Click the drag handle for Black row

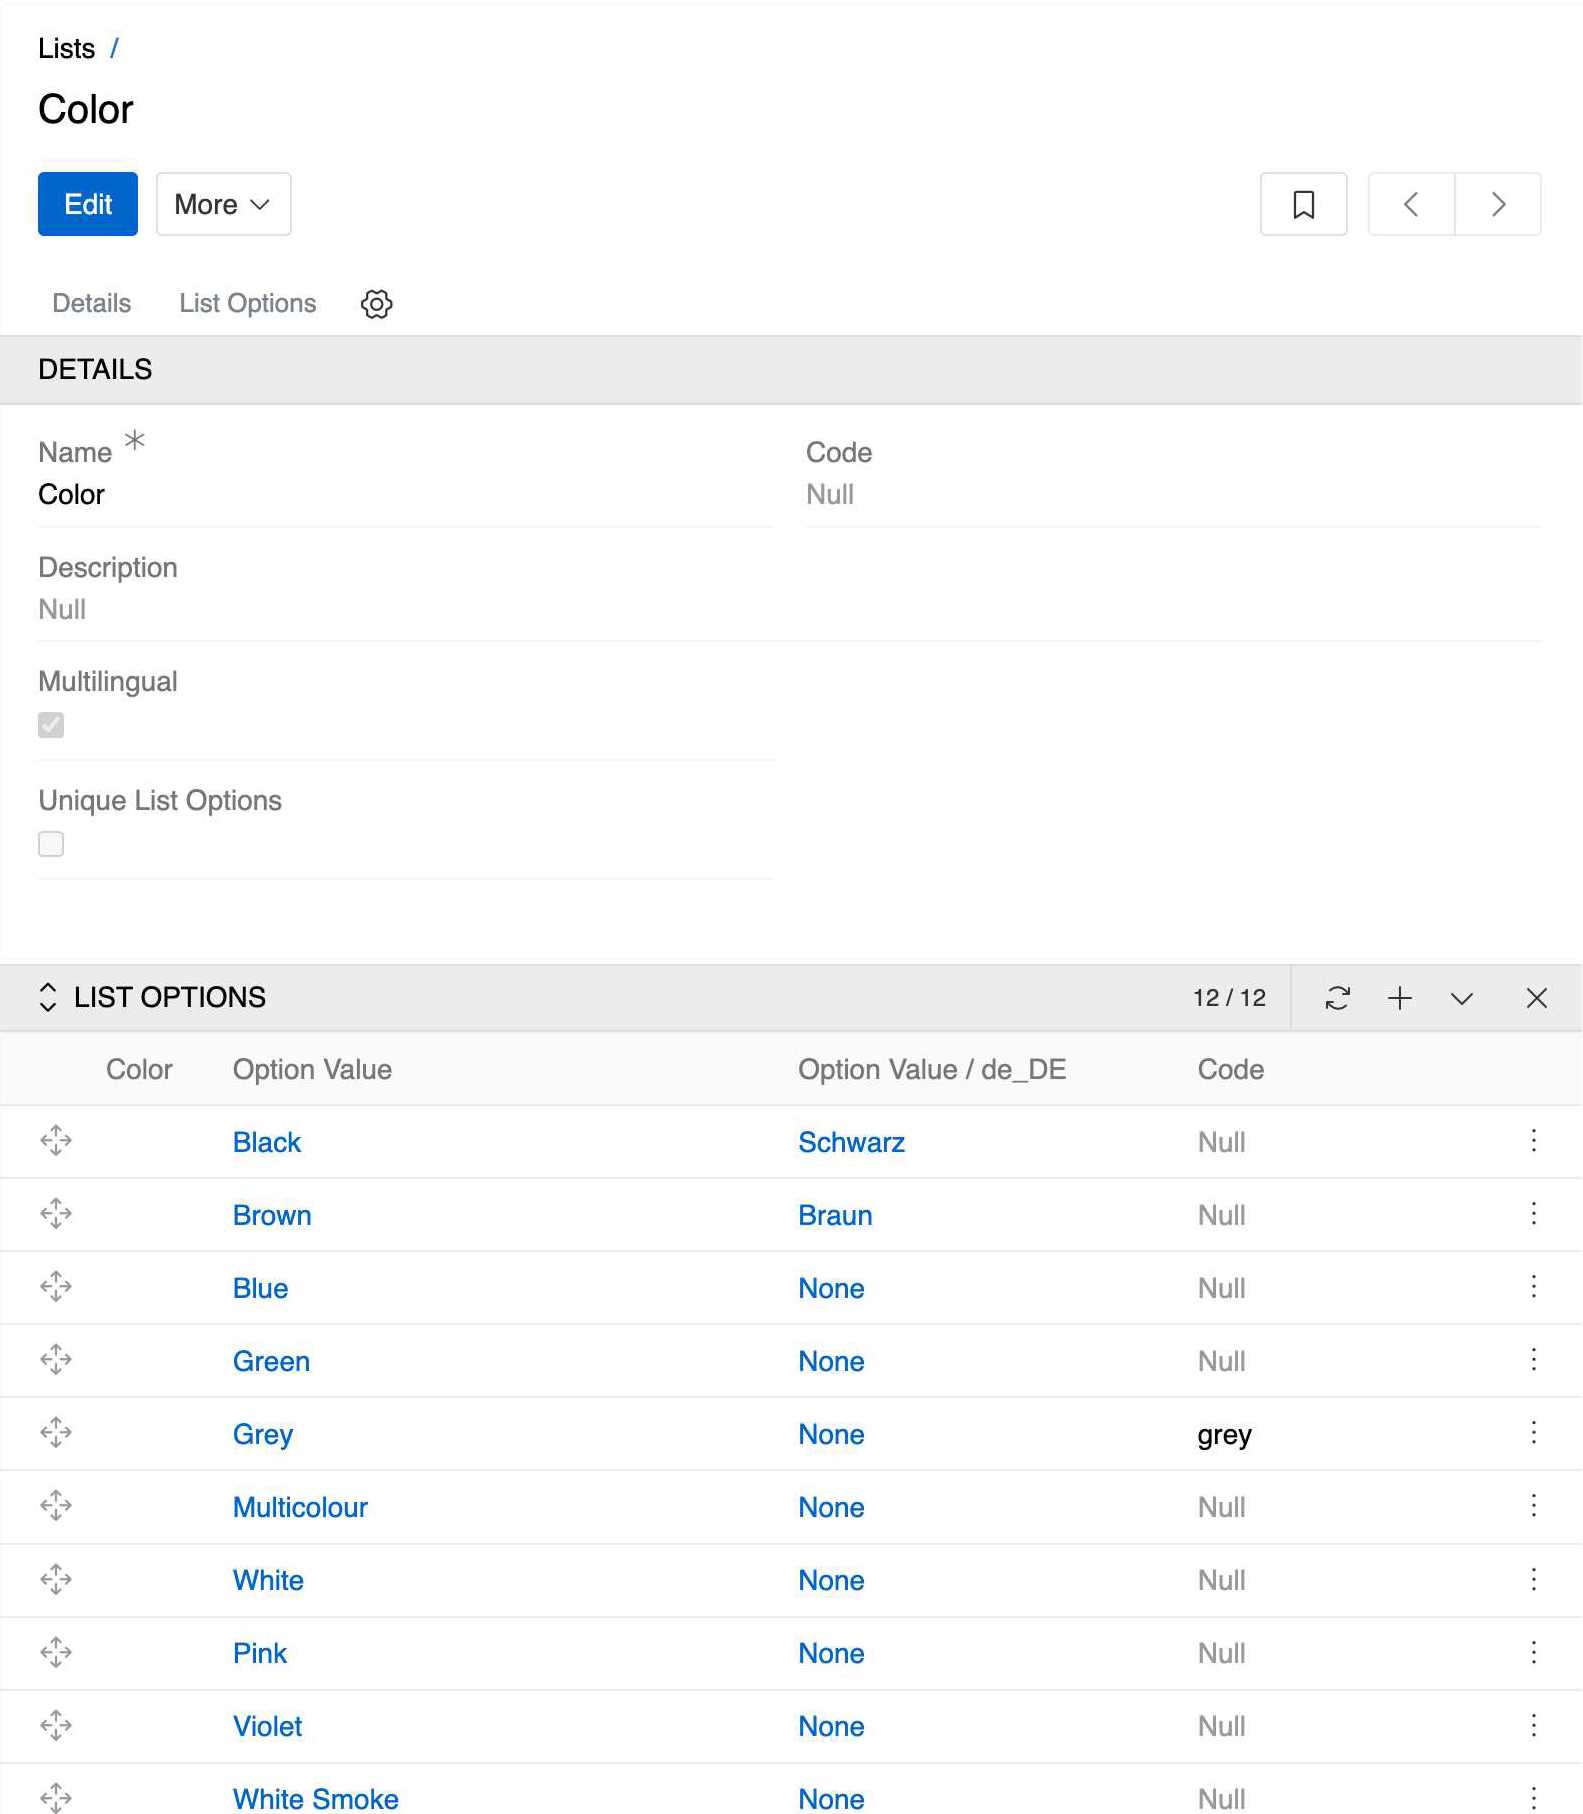(56, 1141)
